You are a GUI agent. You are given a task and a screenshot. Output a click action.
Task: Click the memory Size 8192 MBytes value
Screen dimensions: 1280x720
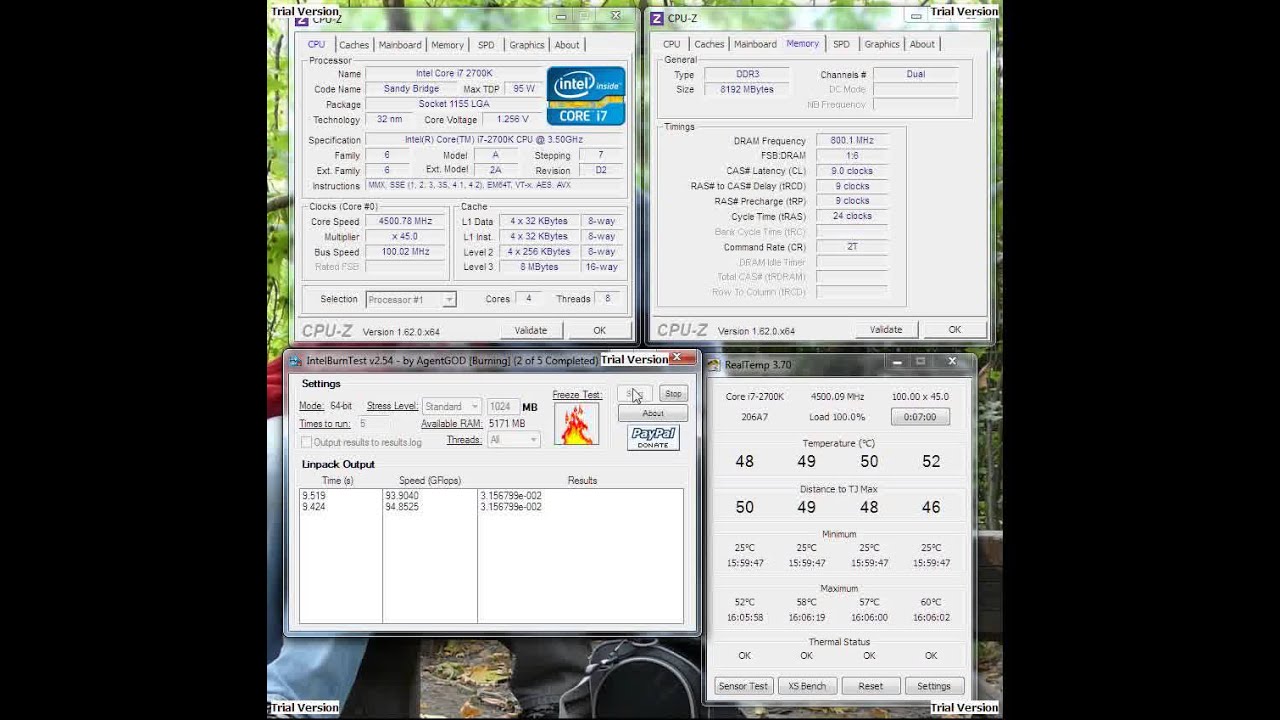pos(746,89)
